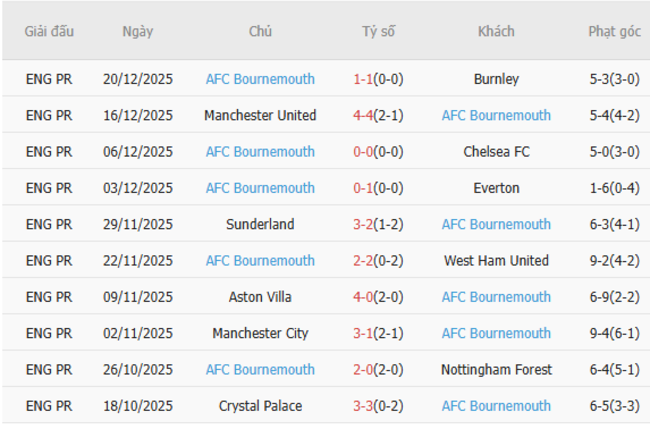The image size is (650, 429).
Task: Open the Everton team link
Action: tap(496, 188)
